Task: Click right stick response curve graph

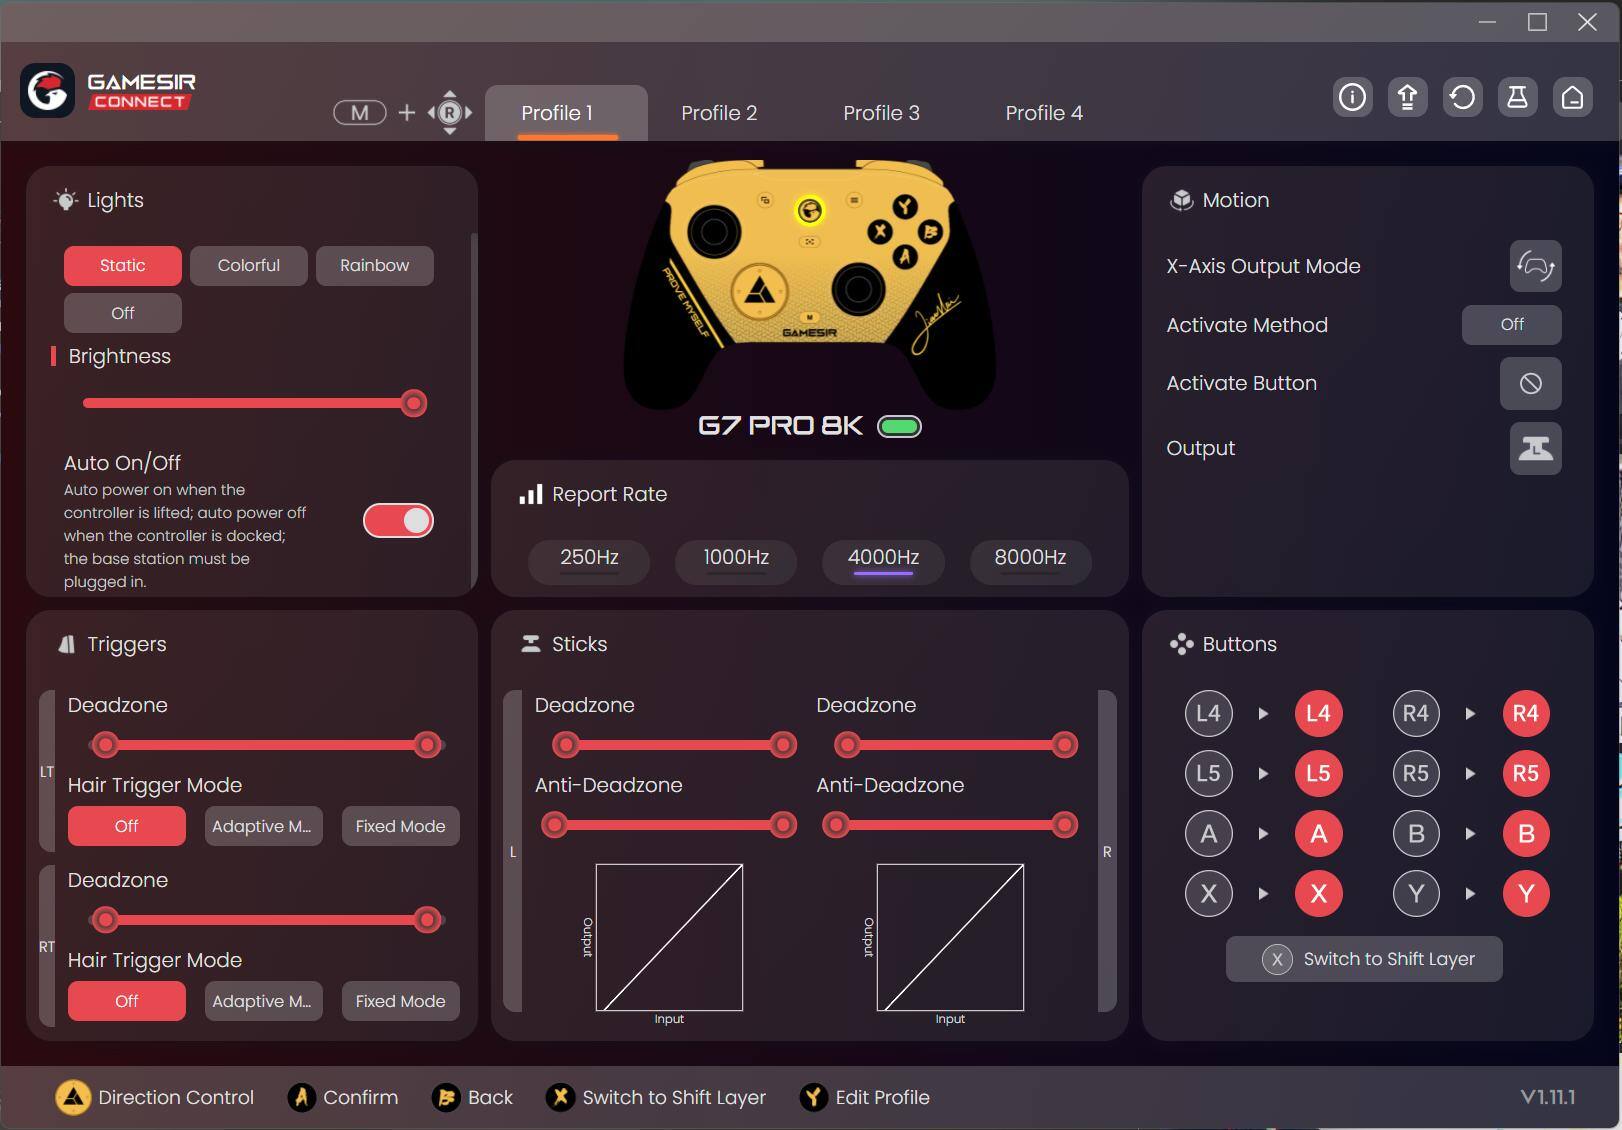Action: (x=950, y=938)
